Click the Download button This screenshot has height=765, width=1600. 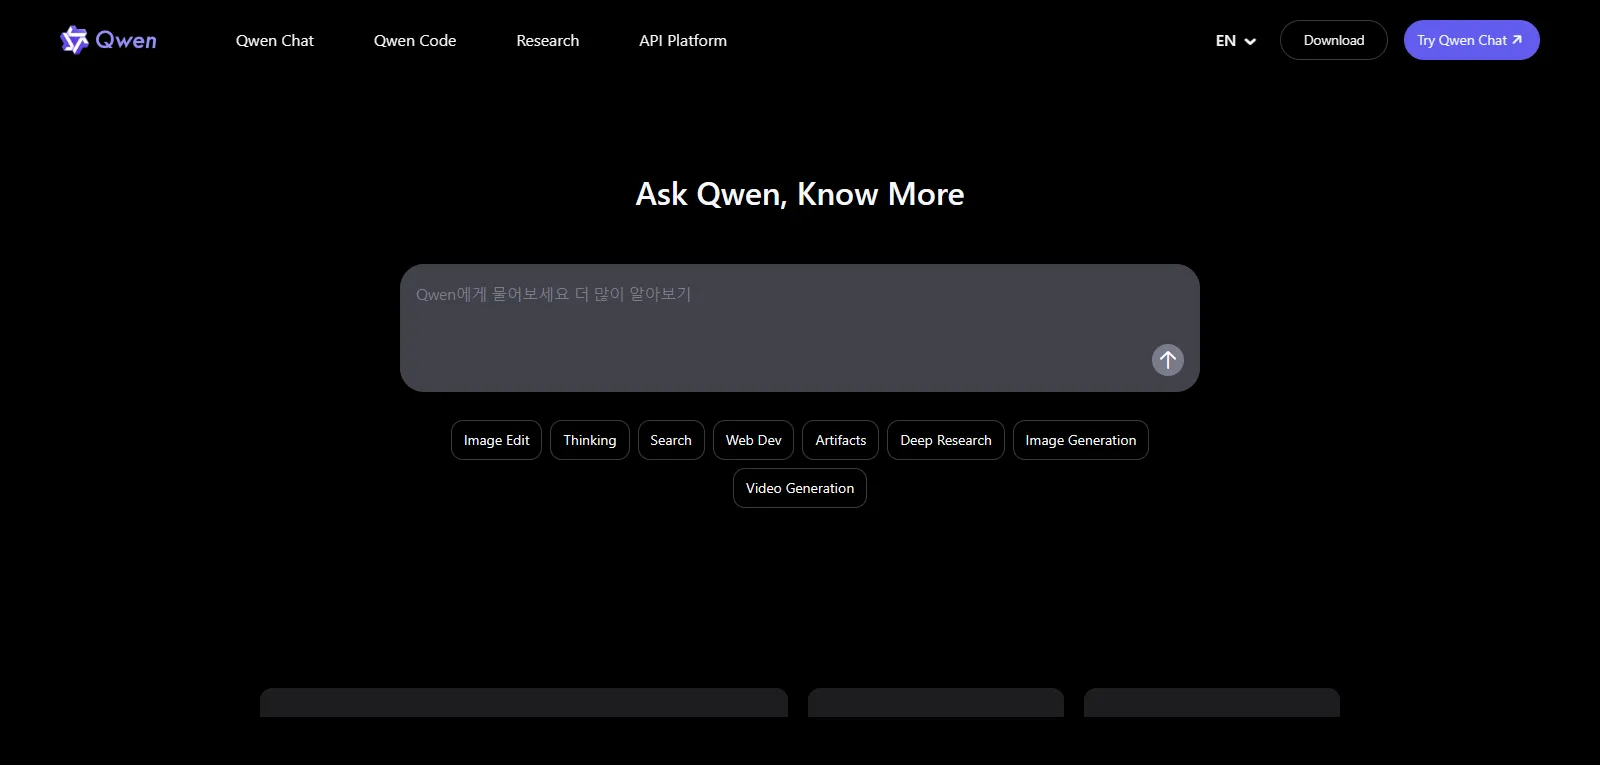click(x=1333, y=41)
